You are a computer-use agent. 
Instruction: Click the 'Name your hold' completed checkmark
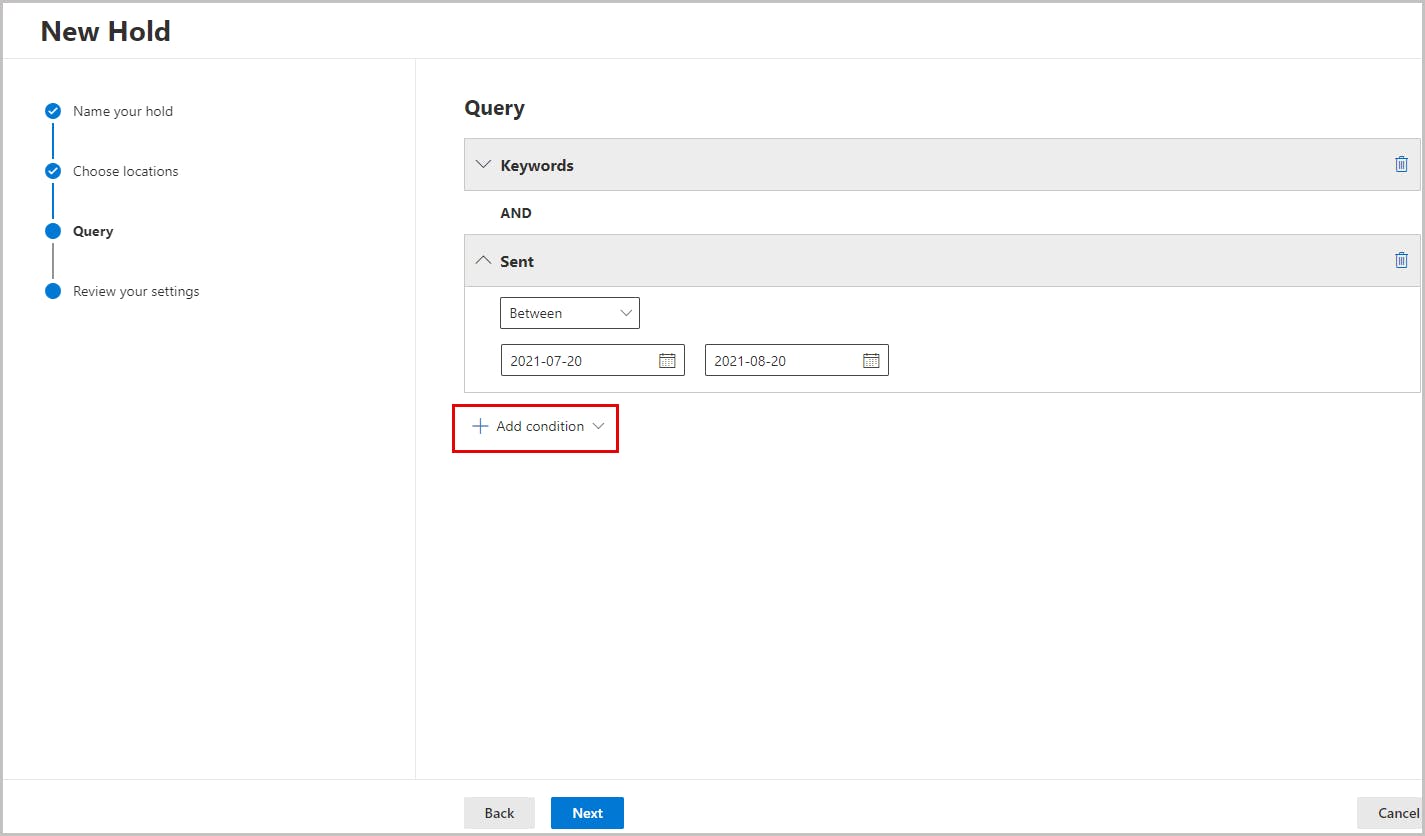(53, 111)
